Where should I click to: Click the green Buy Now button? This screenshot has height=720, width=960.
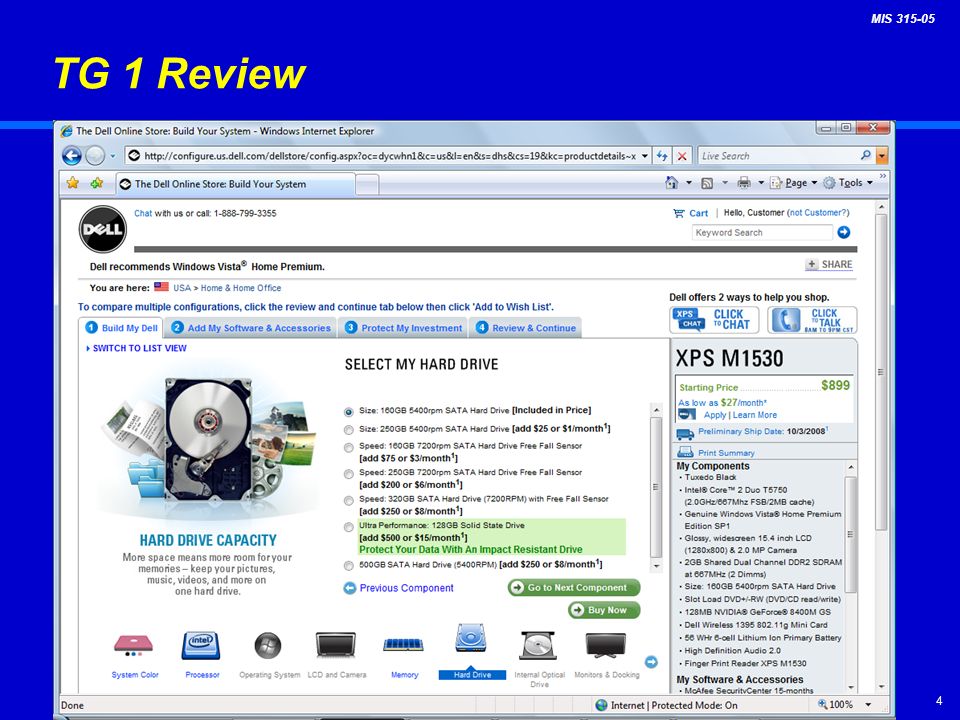[604, 610]
